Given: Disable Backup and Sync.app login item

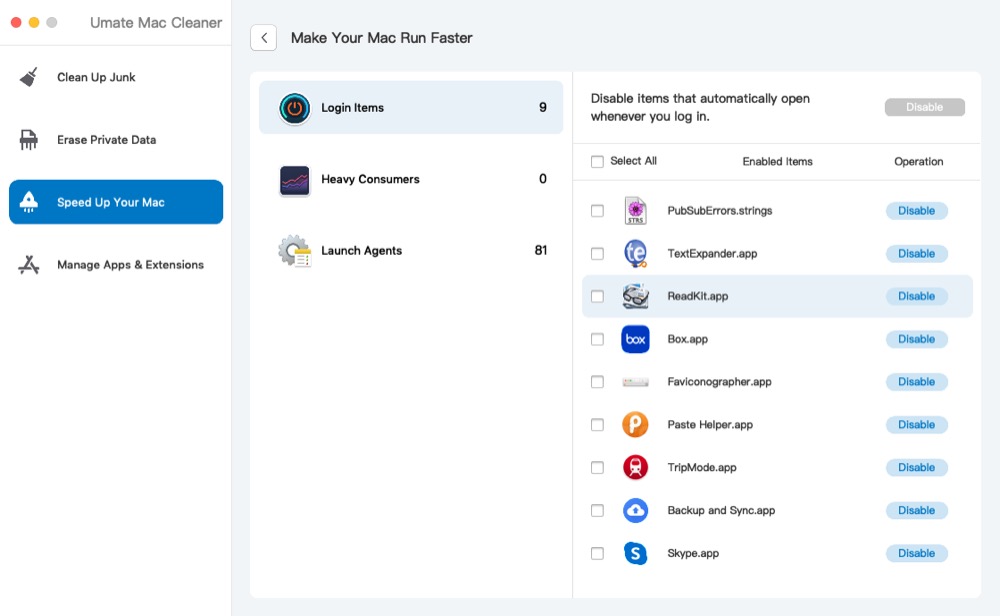Looking at the screenshot, I should (916, 510).
